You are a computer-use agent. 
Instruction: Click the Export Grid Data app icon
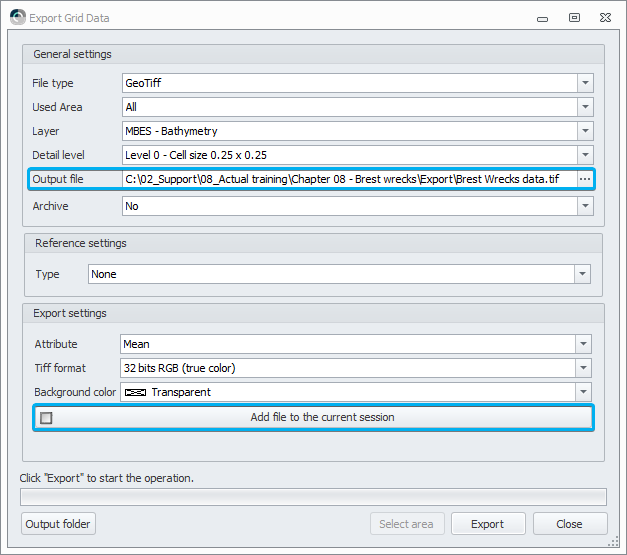click(17, 17)
